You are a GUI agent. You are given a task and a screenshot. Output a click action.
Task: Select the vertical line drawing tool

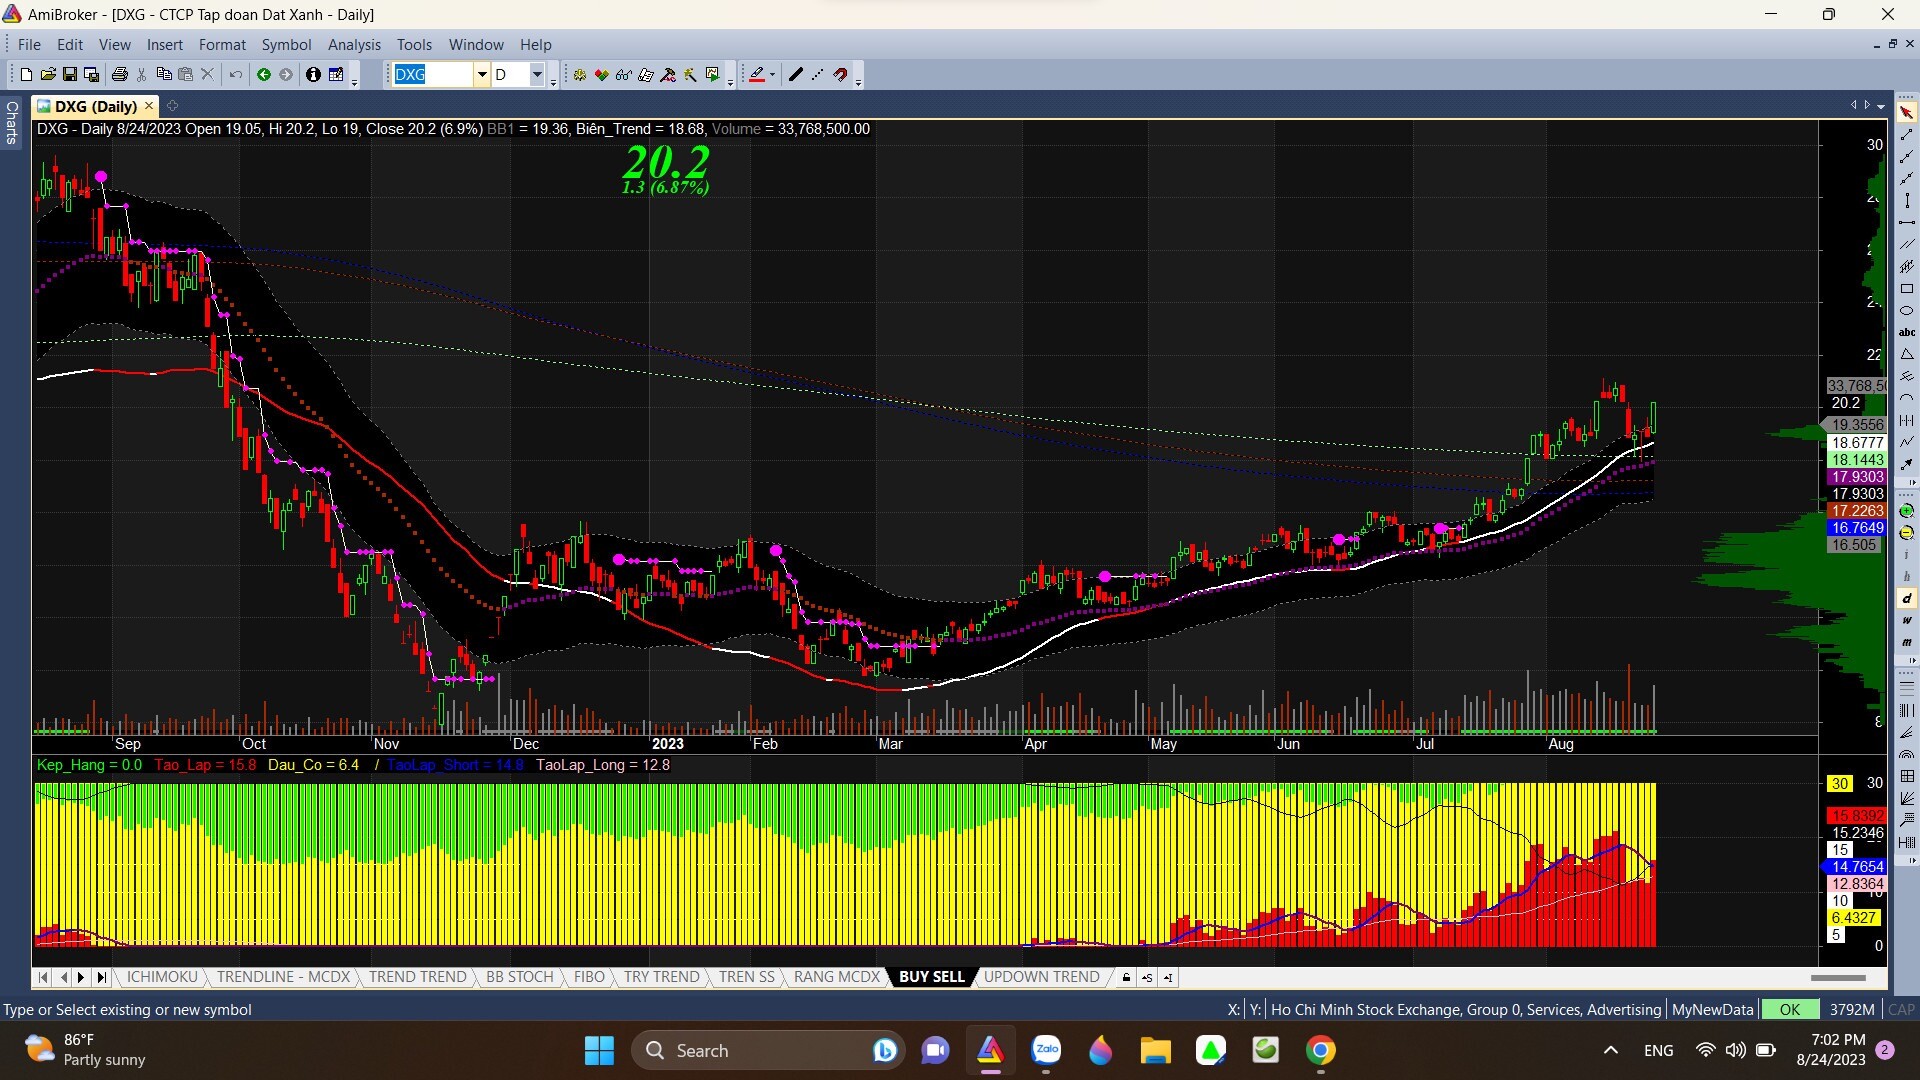click(1907, 200)
